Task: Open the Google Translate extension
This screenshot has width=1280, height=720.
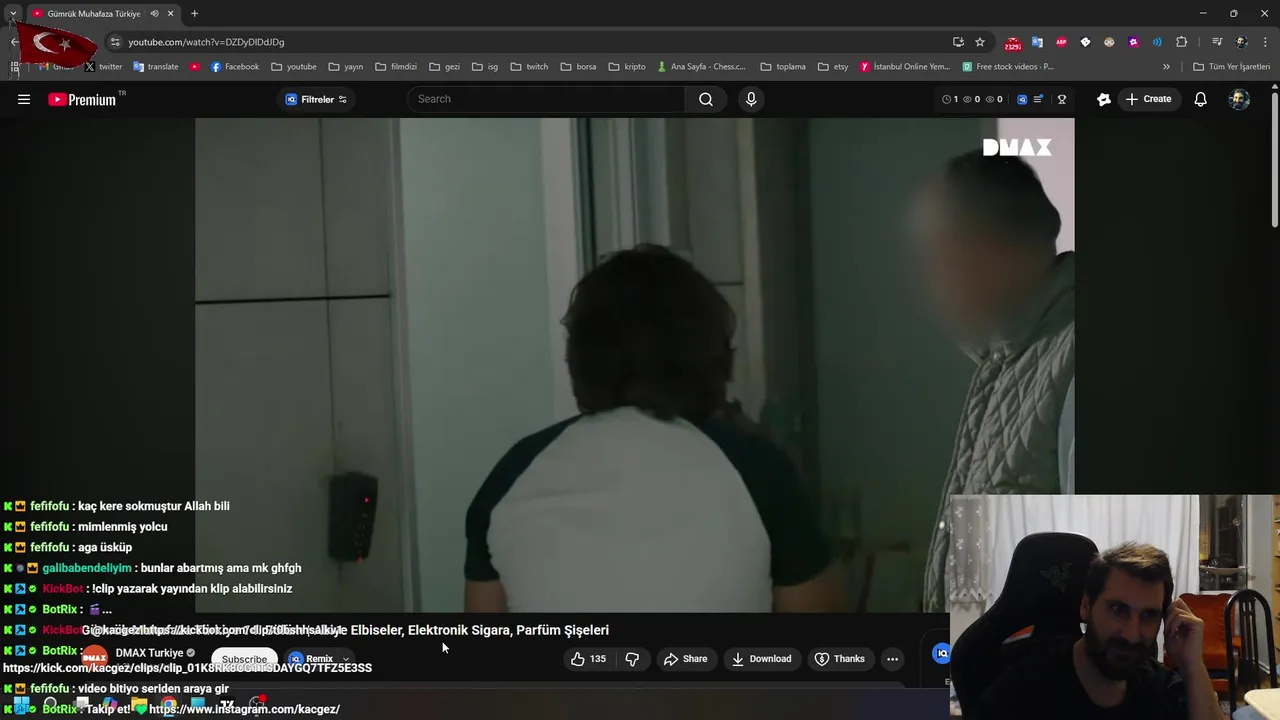Action: click(1037, 42)
